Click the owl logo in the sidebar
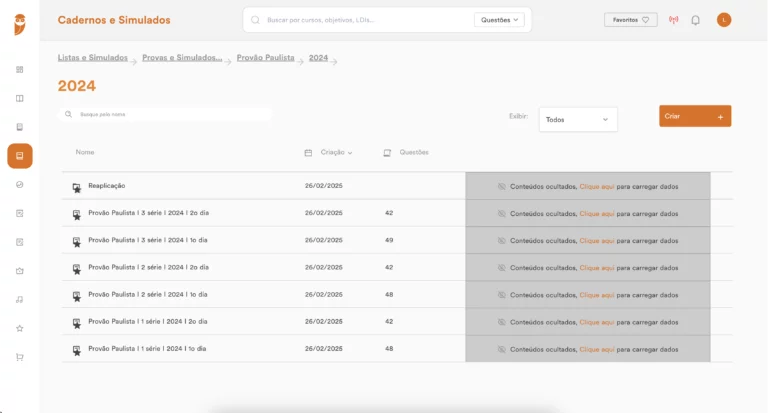The image size is (768, 413). tap(20, 25)
